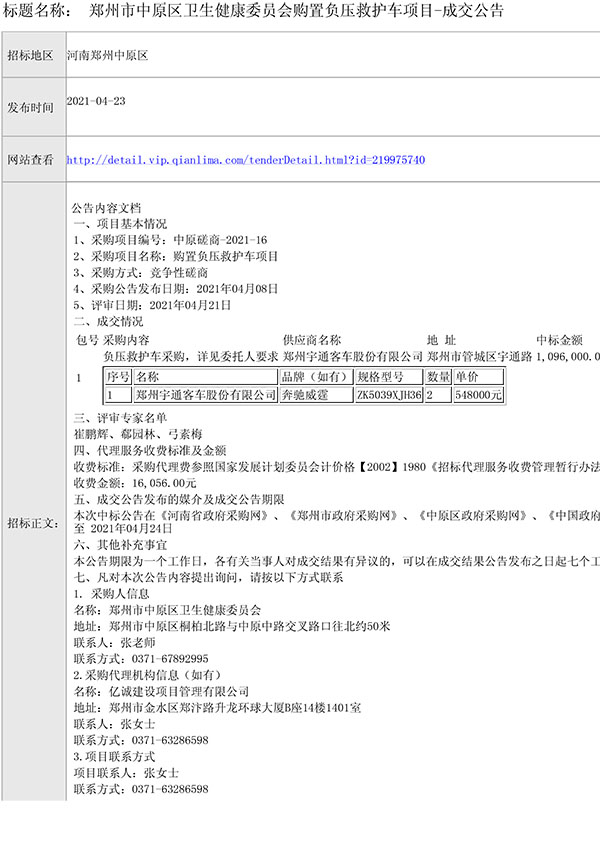Click the 三、评审专家名单 heading
600x841 pixels.
tap(120, 418)
